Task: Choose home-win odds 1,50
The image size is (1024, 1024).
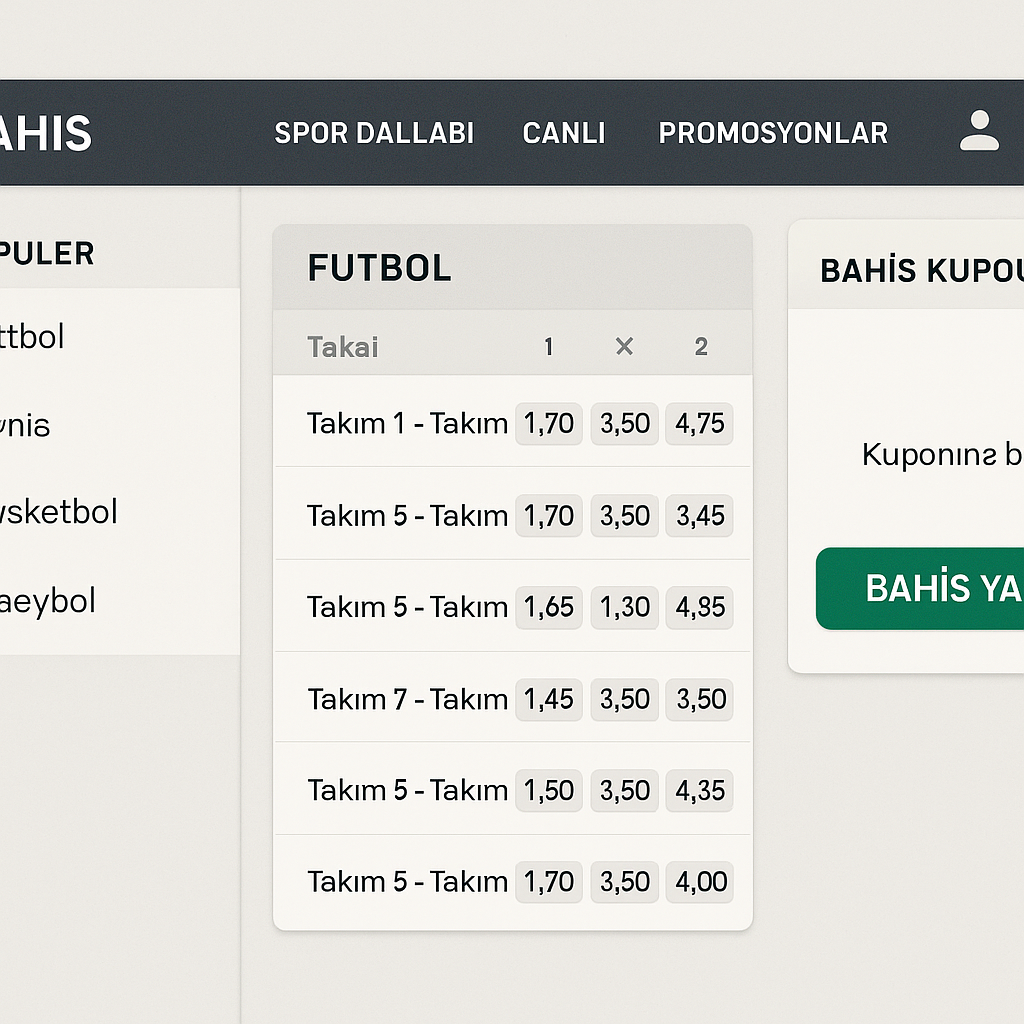Action: pyautogui.click(x=549, y=790)
